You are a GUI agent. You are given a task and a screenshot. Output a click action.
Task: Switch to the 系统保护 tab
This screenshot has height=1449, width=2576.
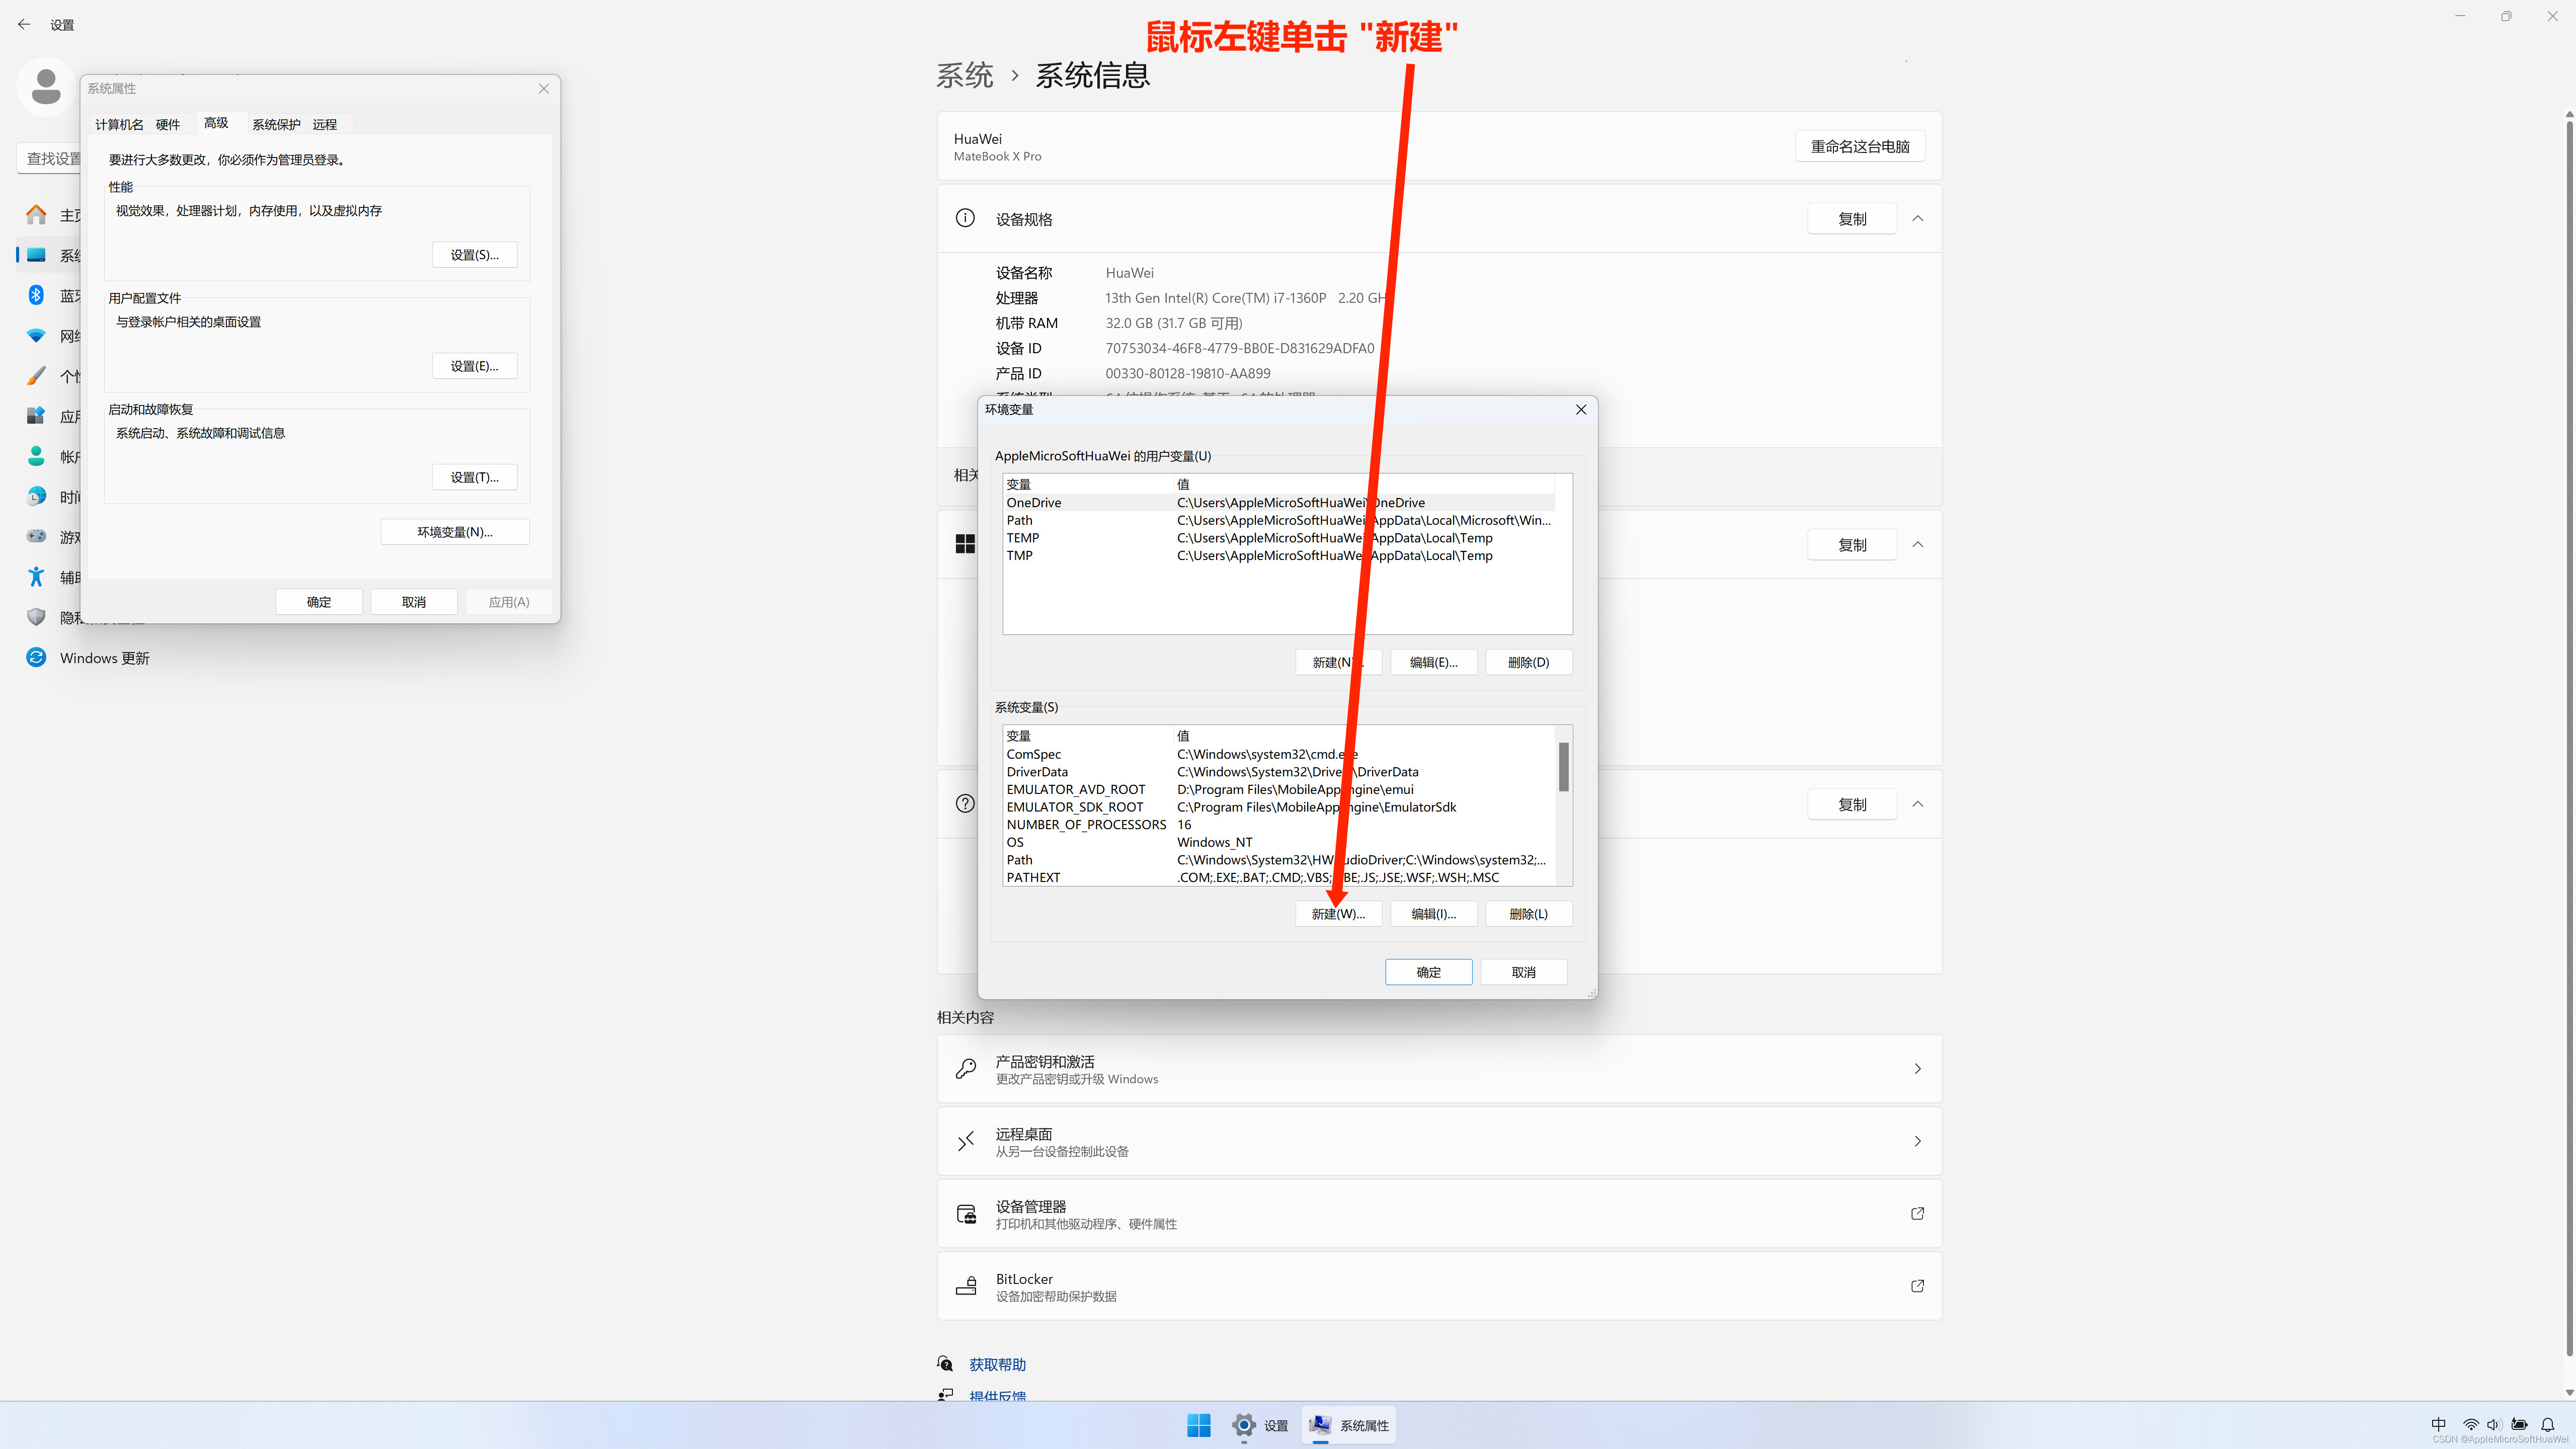(x=276, y=123)
